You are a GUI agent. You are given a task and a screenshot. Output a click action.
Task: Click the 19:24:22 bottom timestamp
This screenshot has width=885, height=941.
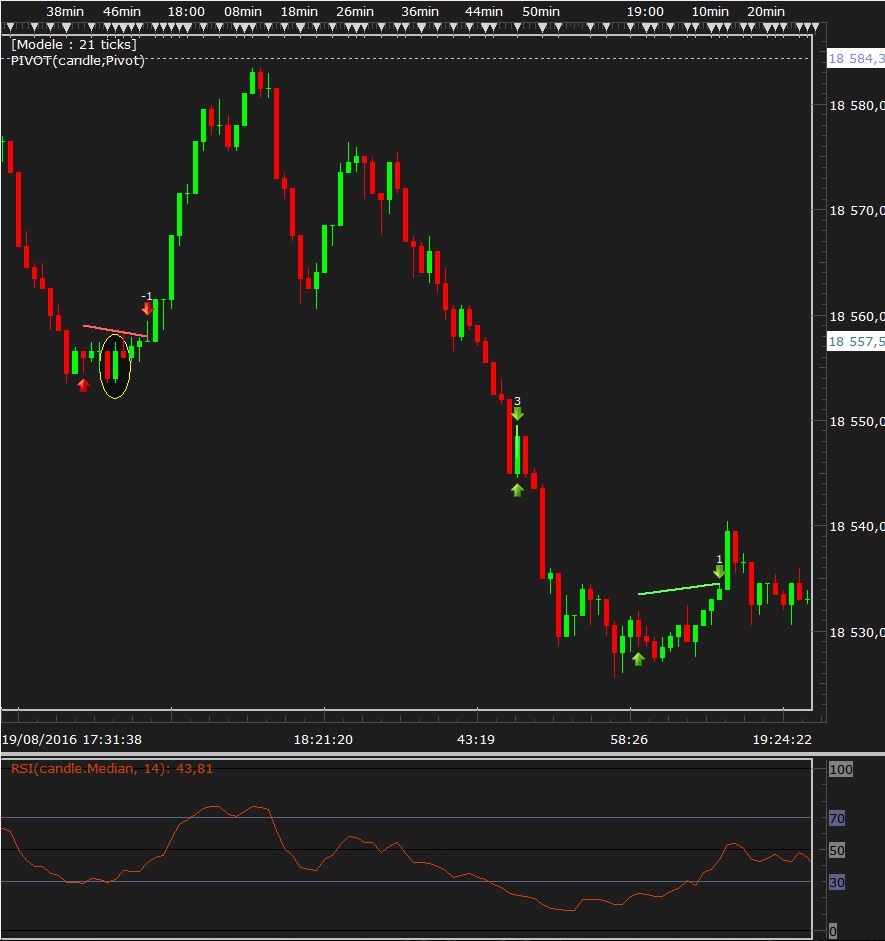pos(782,739)
